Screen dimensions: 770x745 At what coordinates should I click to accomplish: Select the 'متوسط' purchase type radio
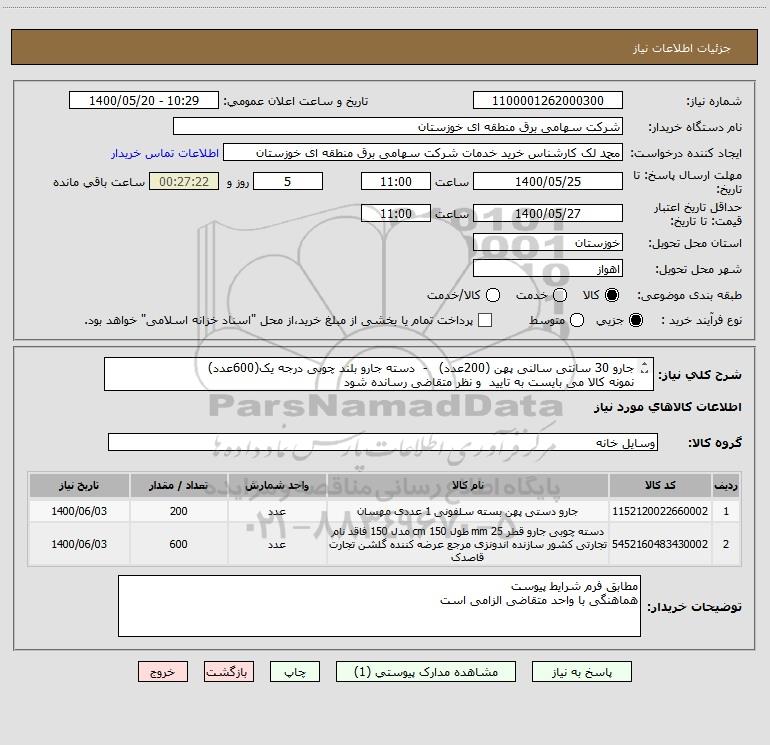(x=574, y=320)
